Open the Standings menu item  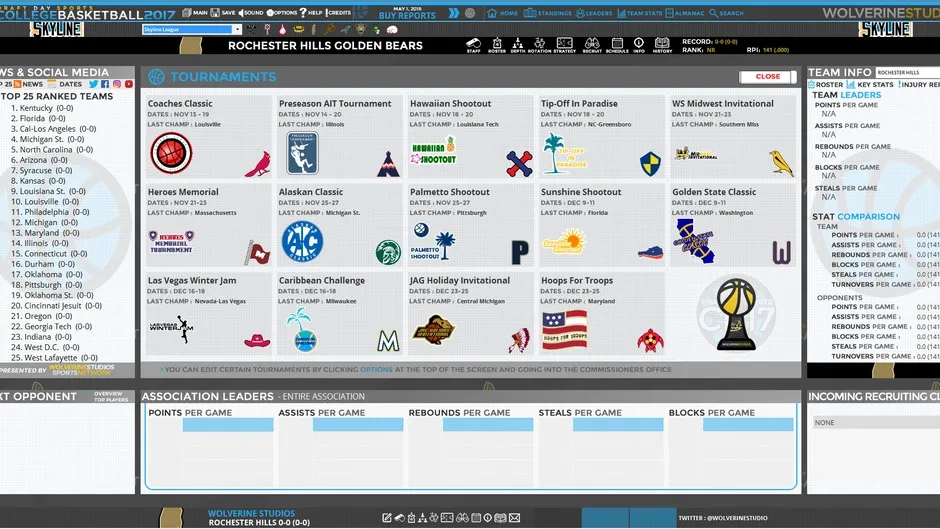coord(547,13)
